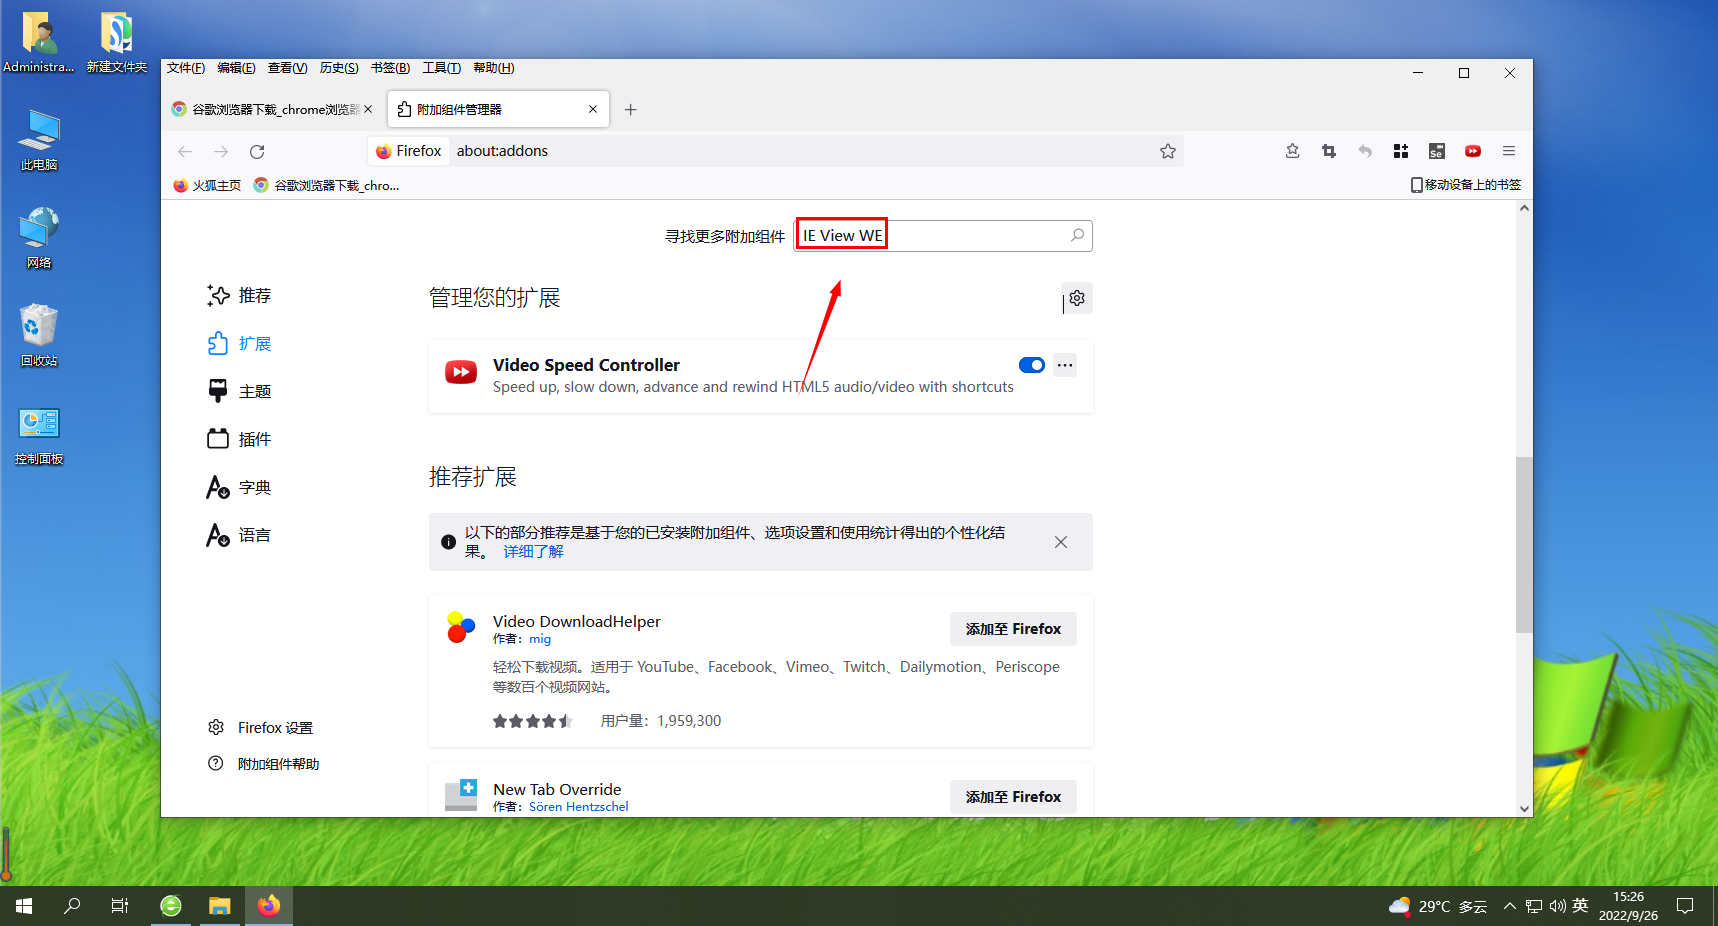
Task: Toggle Video Speed Controller extension off
Action: click(1032, 365)
